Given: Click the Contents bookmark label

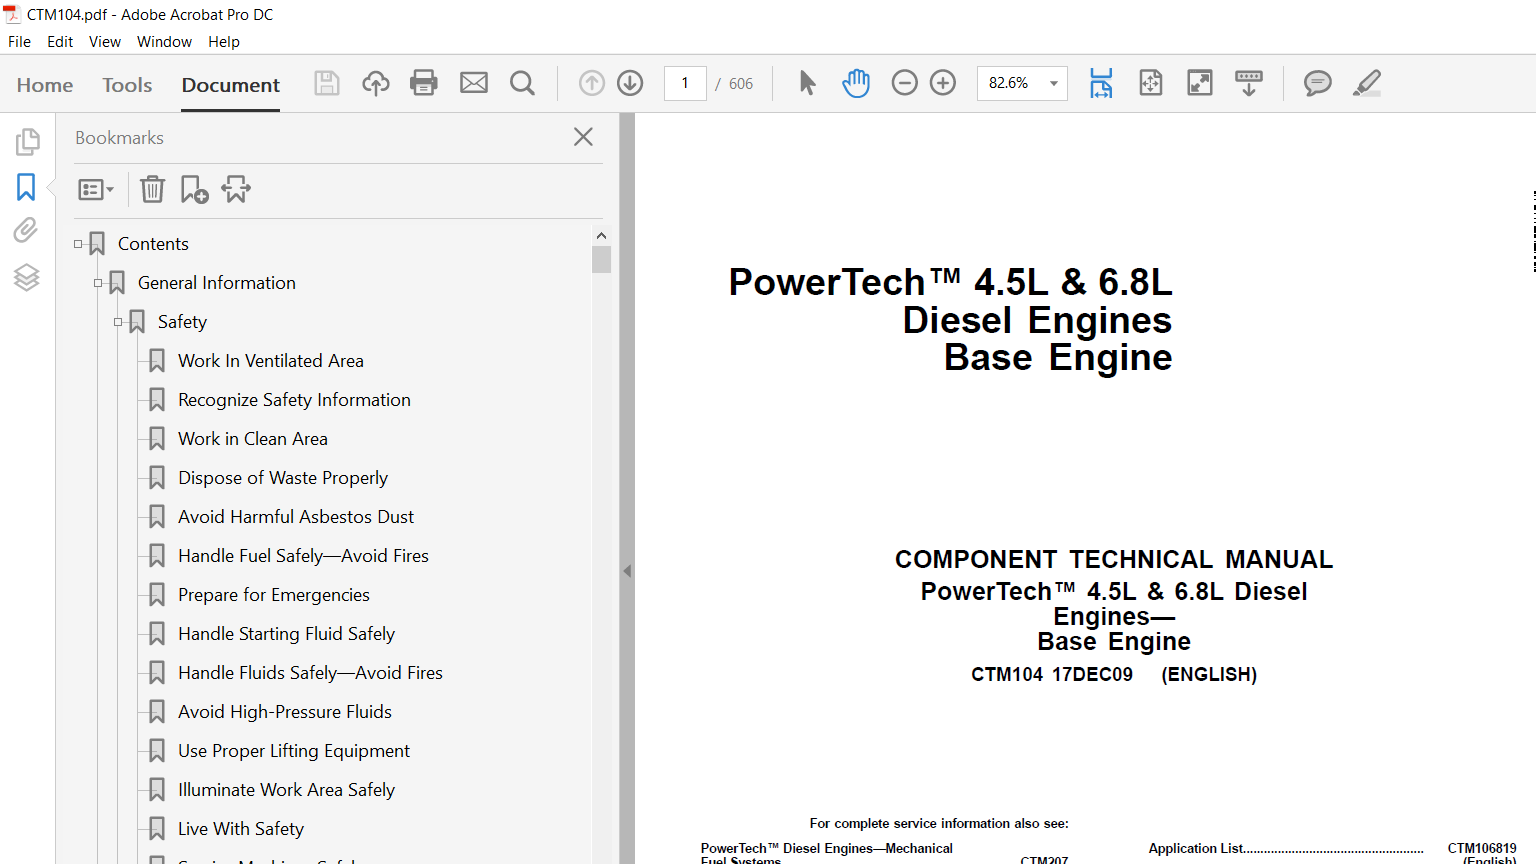Looking at the screenshot, I should (x=153, y=244).
